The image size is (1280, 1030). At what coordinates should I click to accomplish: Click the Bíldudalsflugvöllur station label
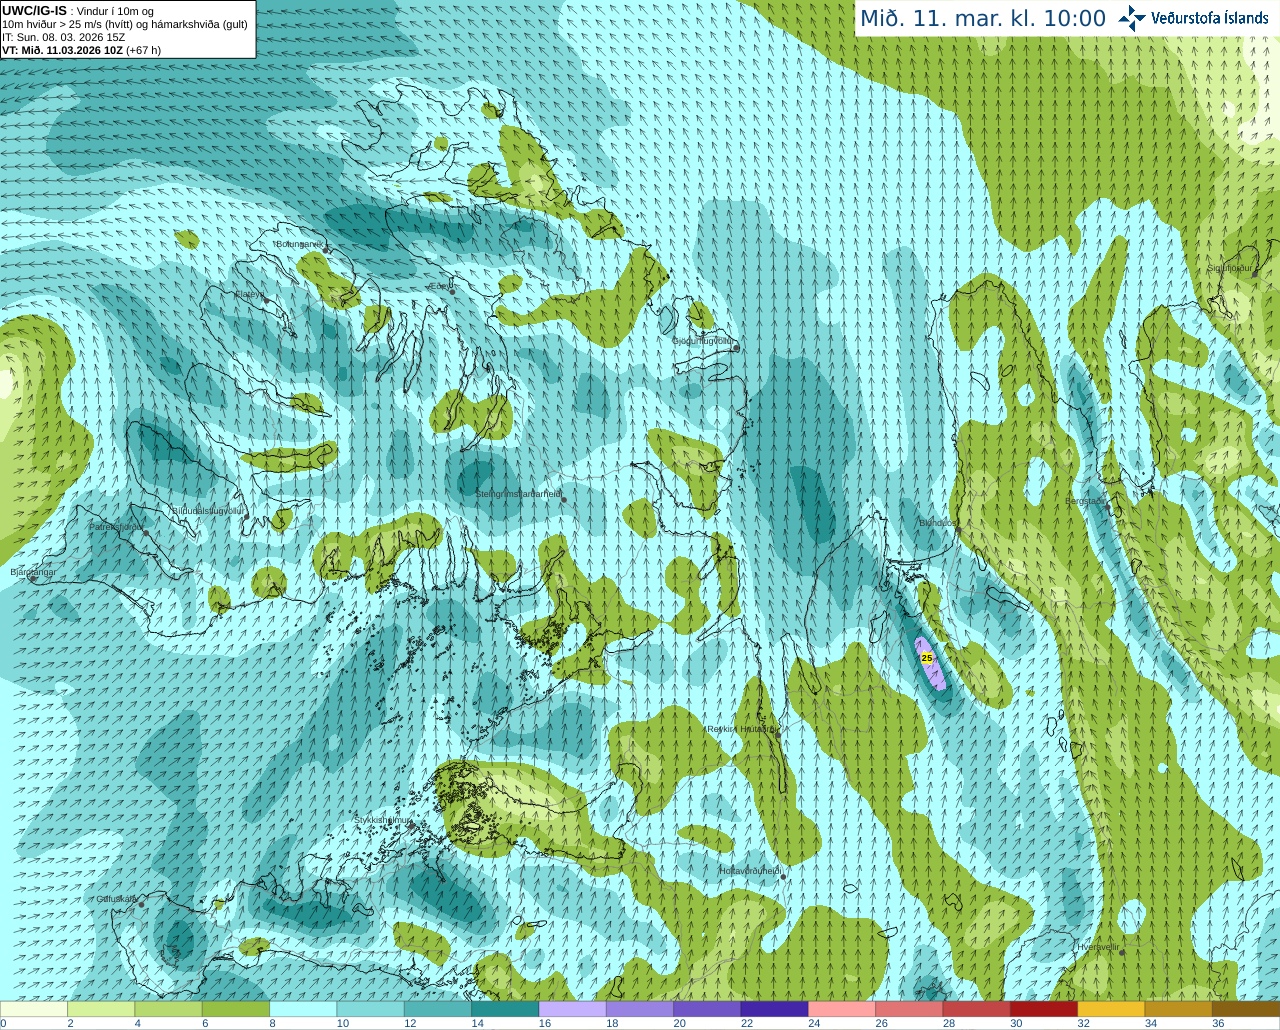[207, 510]
